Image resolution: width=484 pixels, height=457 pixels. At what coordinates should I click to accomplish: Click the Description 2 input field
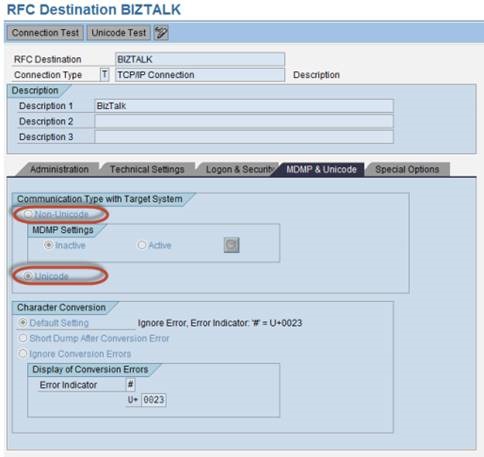pyautogui.click(x=244, y=121)
